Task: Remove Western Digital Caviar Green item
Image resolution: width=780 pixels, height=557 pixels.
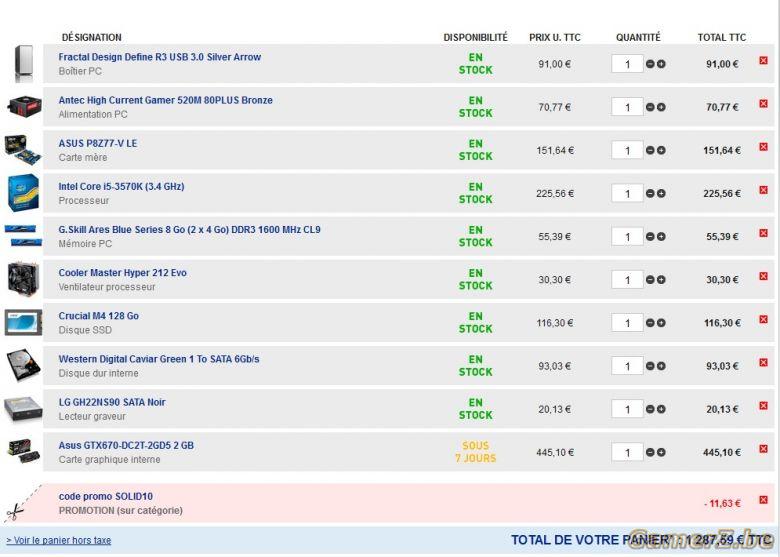Action: coord(763,363)
